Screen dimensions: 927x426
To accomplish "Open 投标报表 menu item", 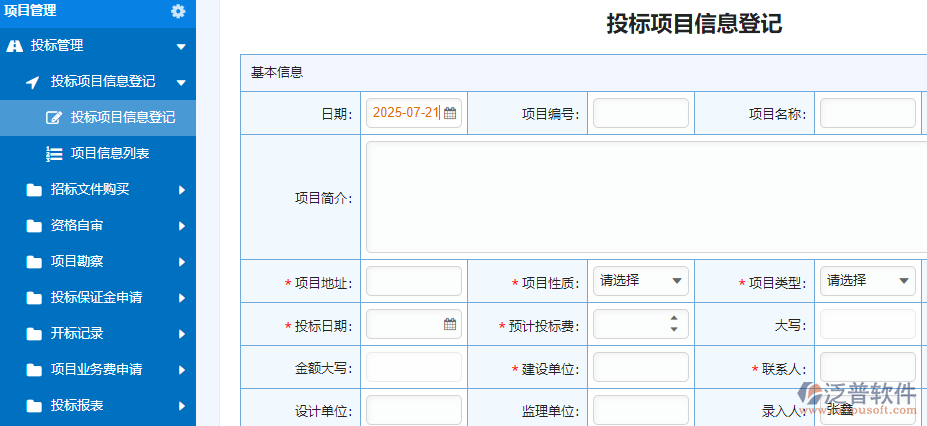I will tap(77, 406).
